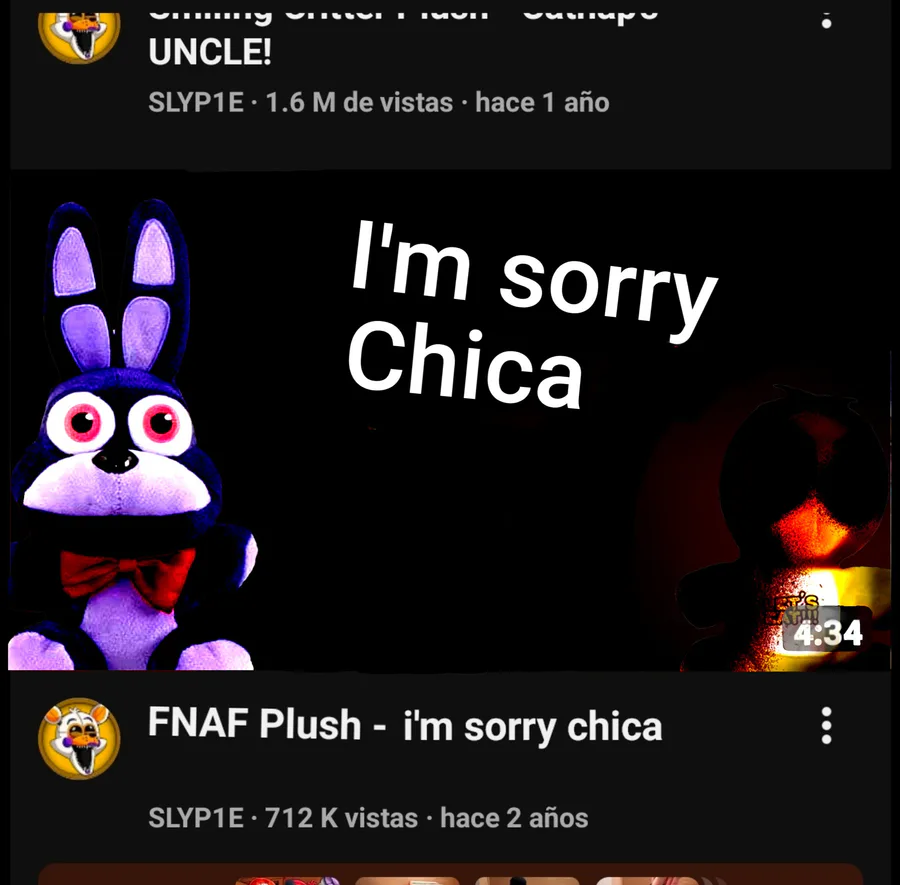Open three-dot menu for "i'm sorry chica" video

click(x=826, y=725)
